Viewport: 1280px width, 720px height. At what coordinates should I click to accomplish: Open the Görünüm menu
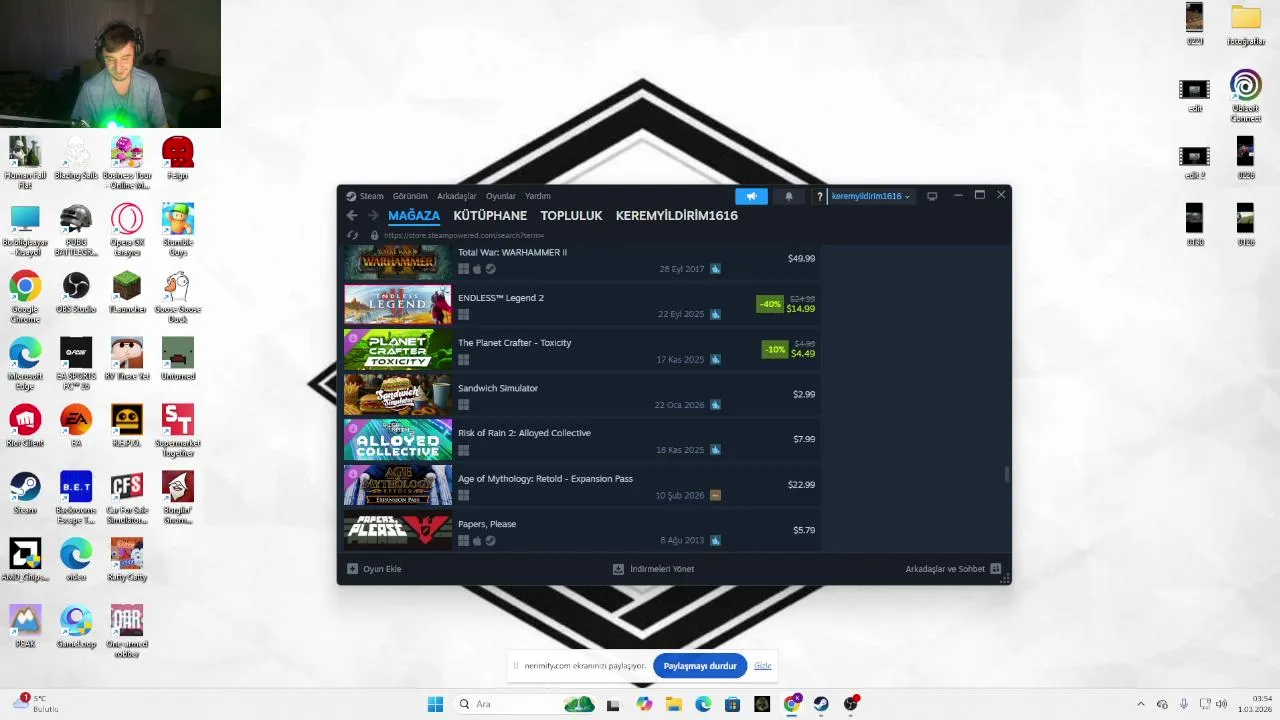tap(410, 196)
